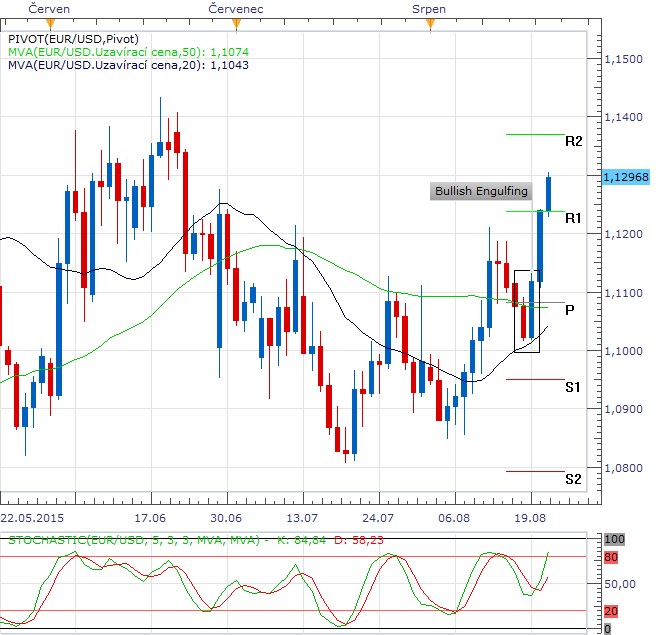Select the PIVOT(EUR/USD,Pivot) indicator label
The image size is (659, 635).
tap(72, 38)
